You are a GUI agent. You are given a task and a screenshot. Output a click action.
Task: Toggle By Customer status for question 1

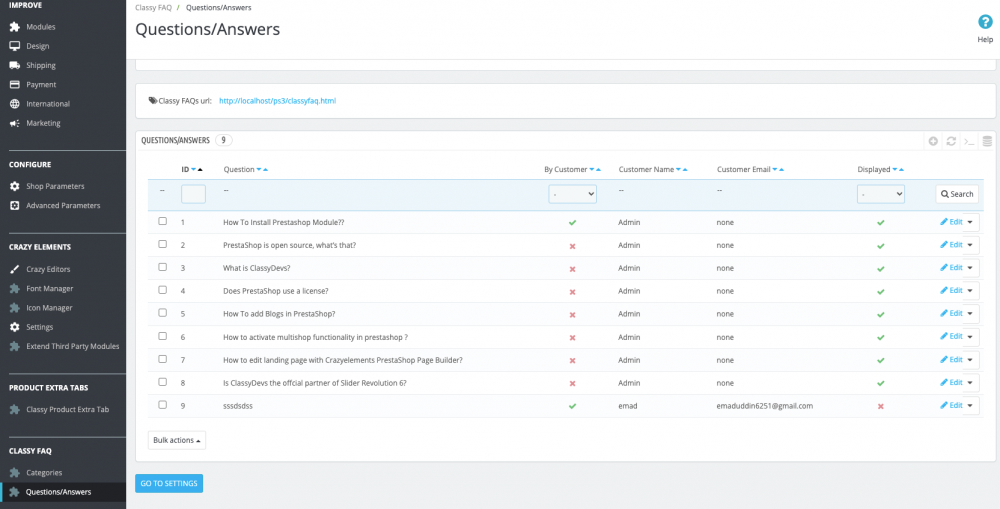click(x=572, y=223)
